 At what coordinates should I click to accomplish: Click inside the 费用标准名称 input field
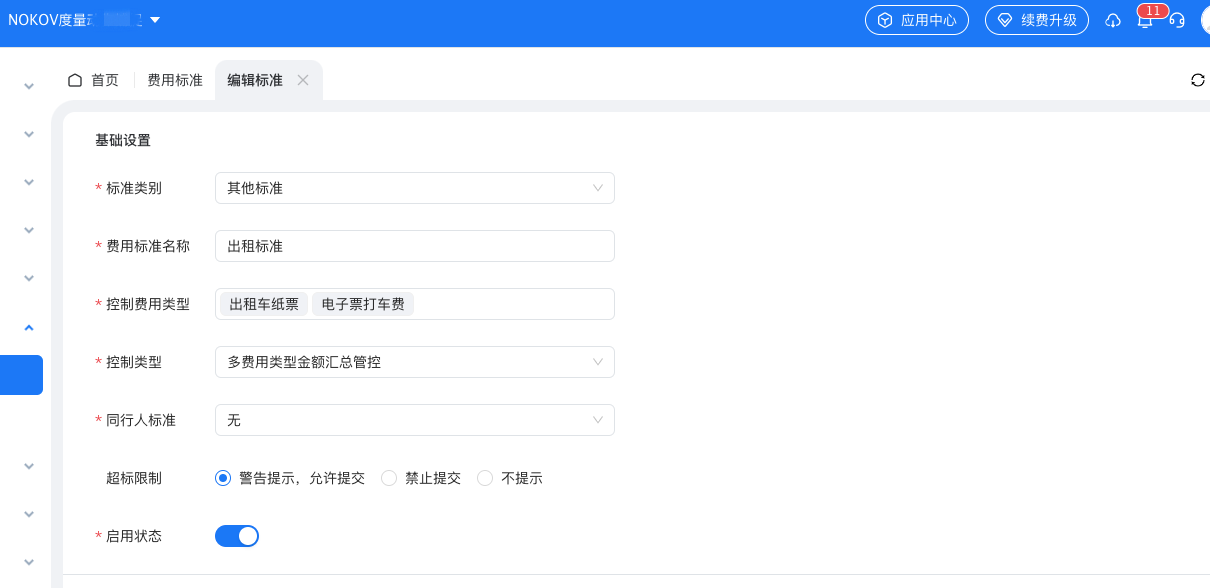[x=414, y=246]
